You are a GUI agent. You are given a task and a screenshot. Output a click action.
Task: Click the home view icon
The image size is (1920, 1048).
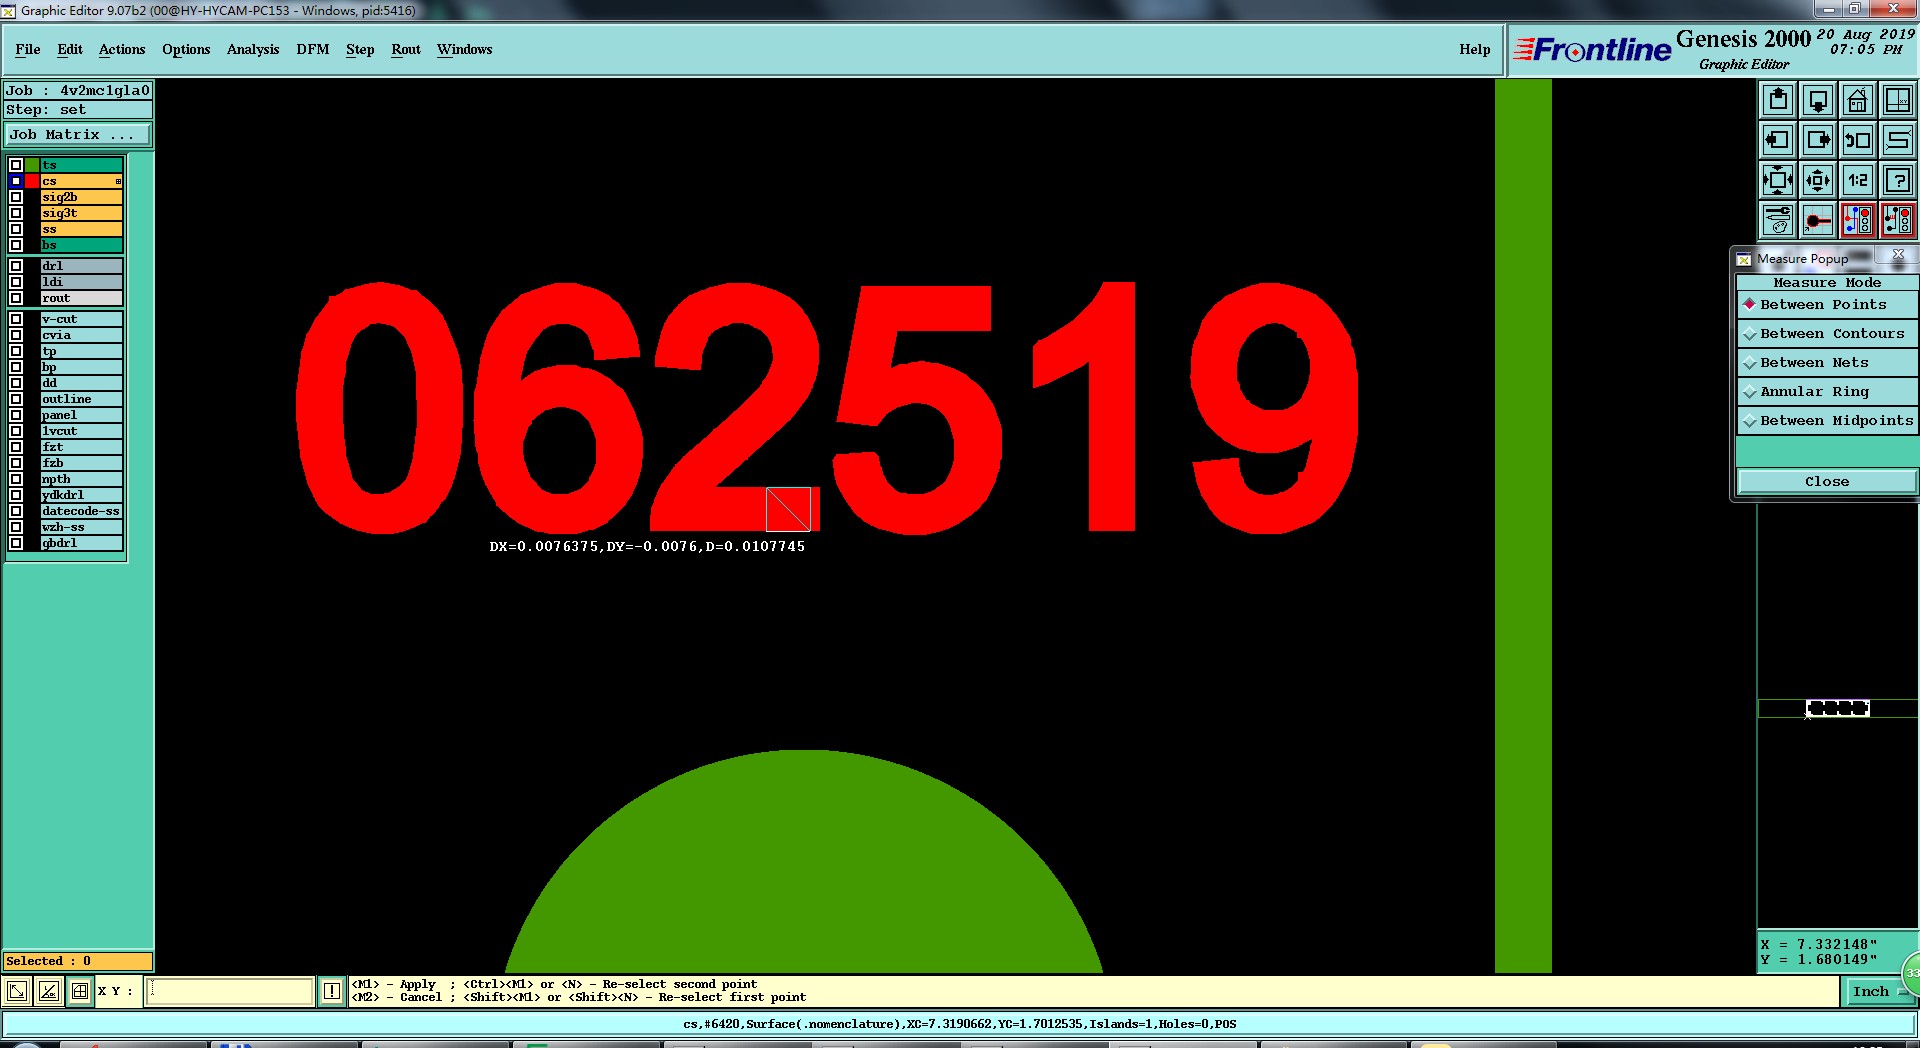[1858, 100]
